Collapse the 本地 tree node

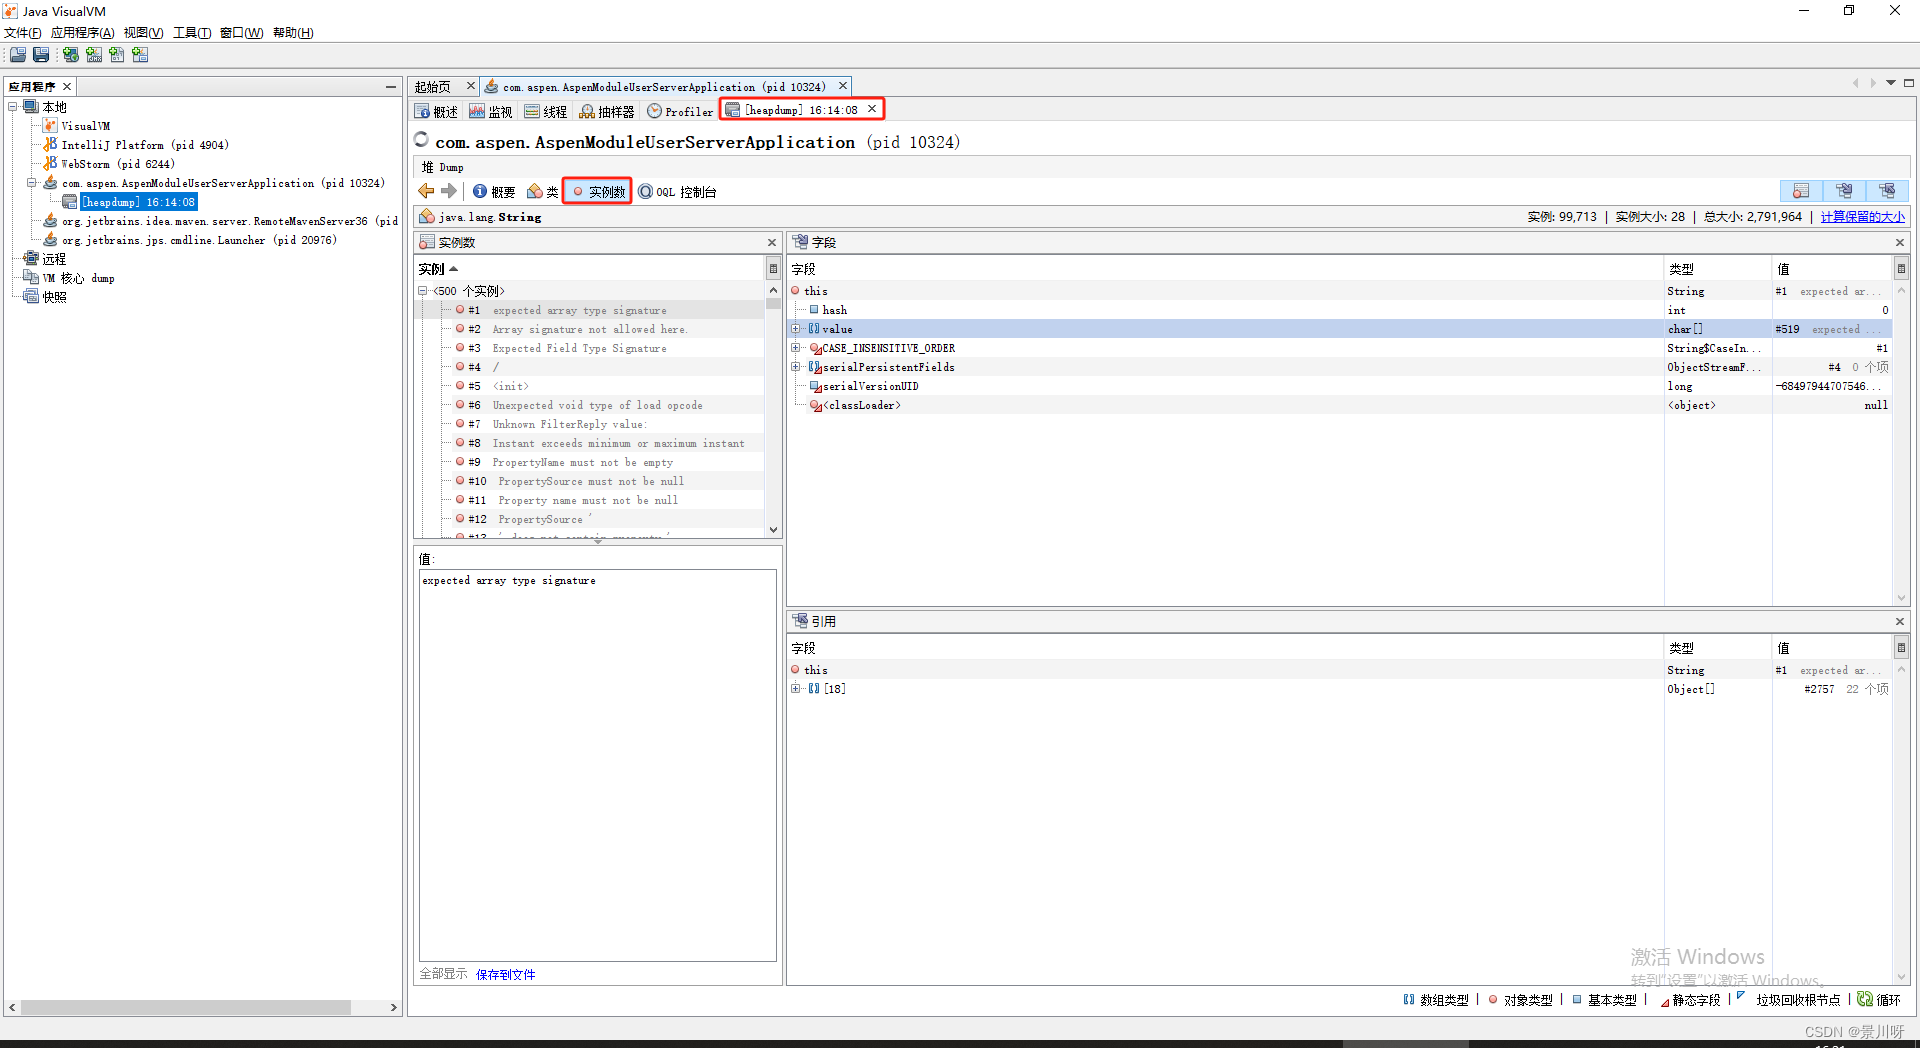coord(13,106)
